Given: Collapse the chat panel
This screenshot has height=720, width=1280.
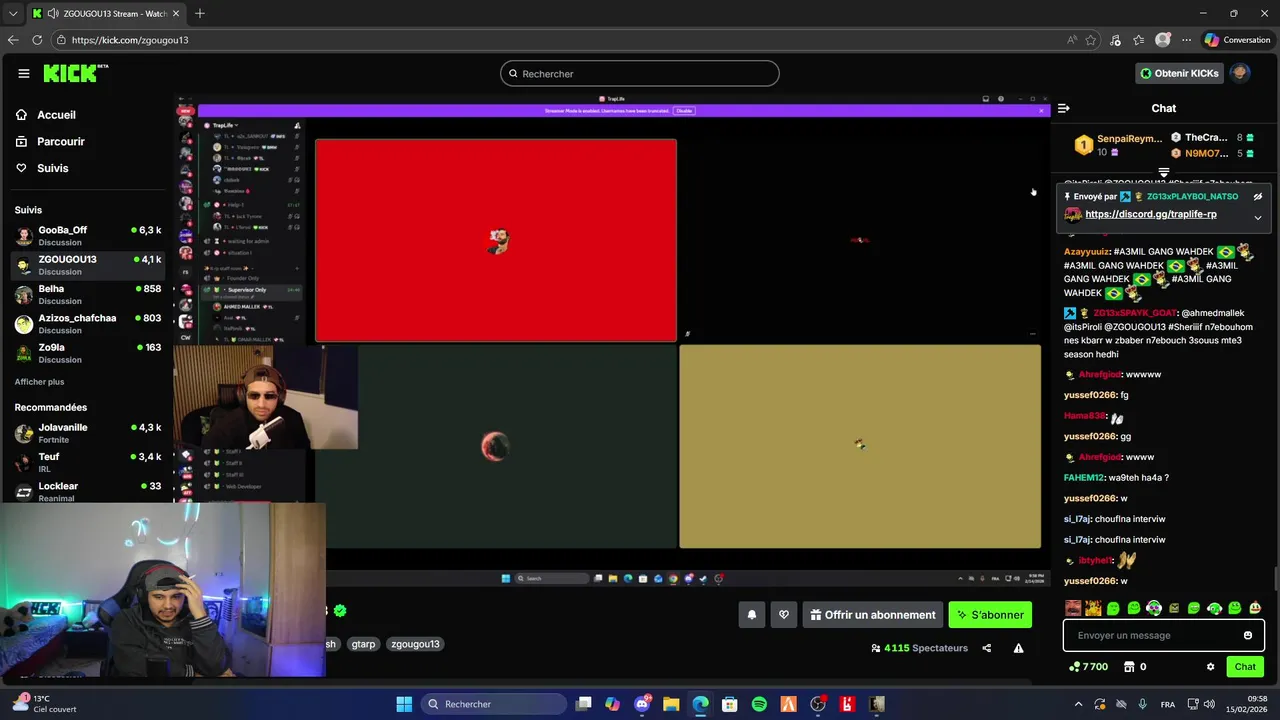Looking at the screenshot, I should pos(1064,108).
